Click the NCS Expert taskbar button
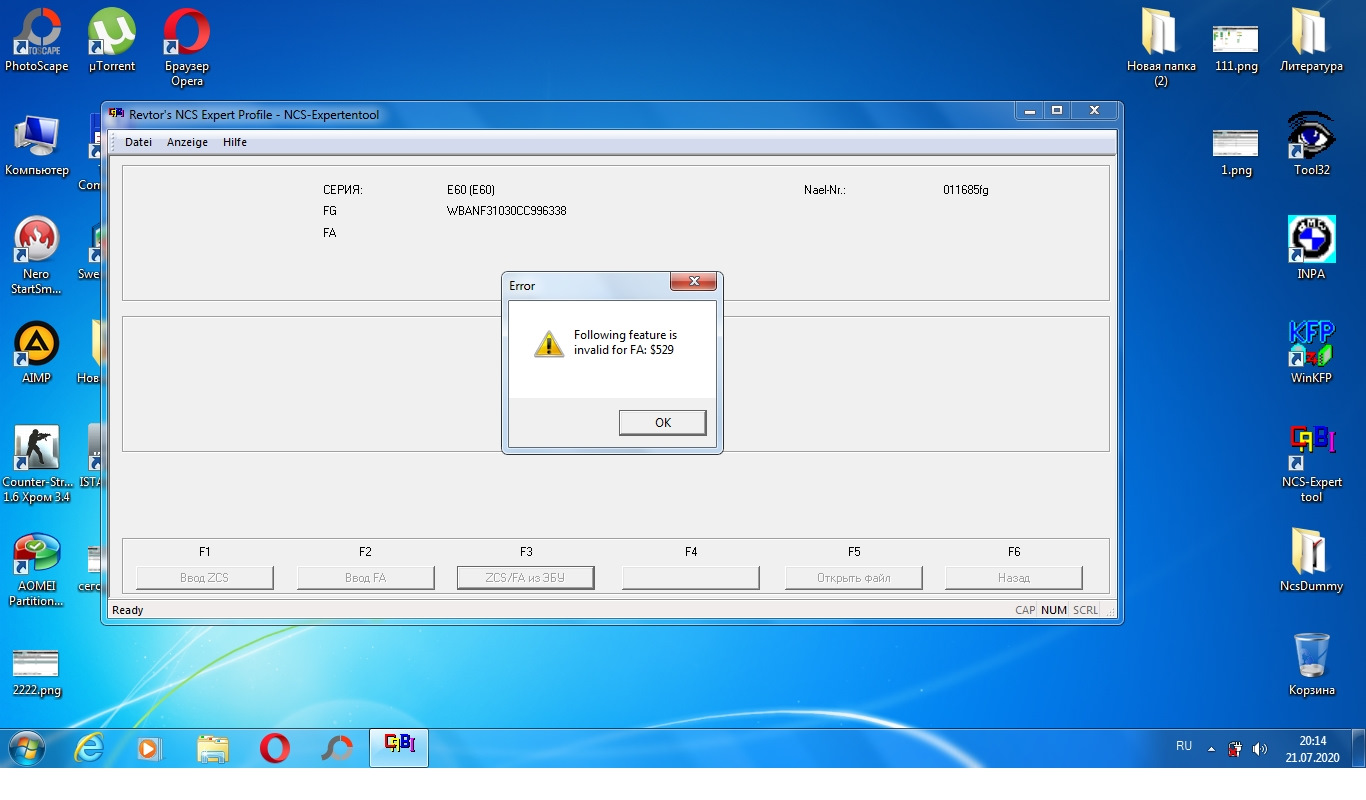Image resolution: width=1366 pixels, height=800 pixels. click(399, 748)
